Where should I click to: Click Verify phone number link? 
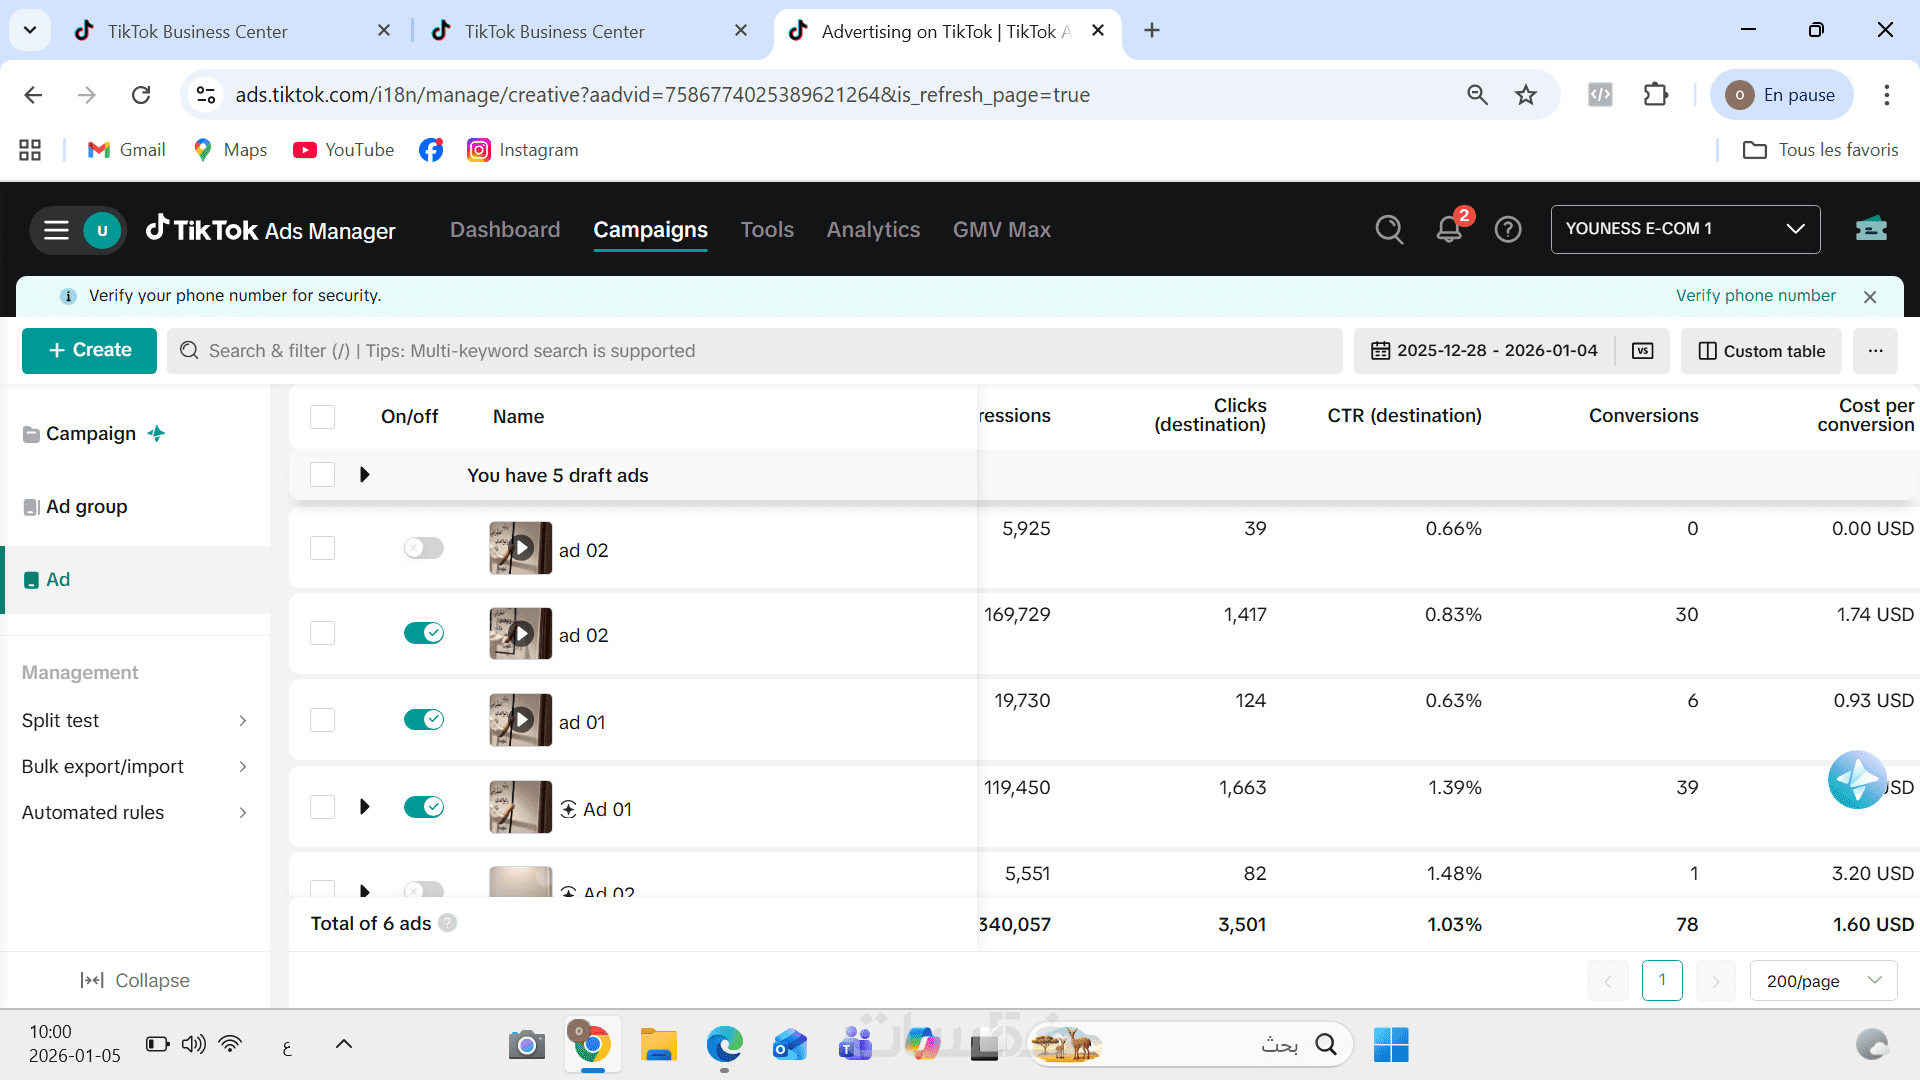[1755, 296]
